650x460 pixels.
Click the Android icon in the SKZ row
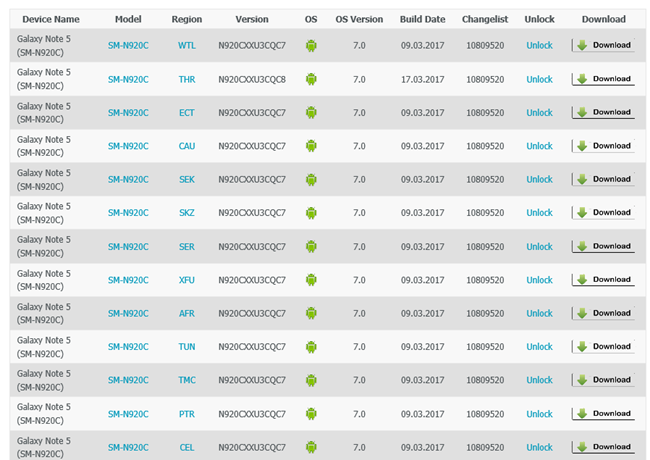tap(312, 213)
